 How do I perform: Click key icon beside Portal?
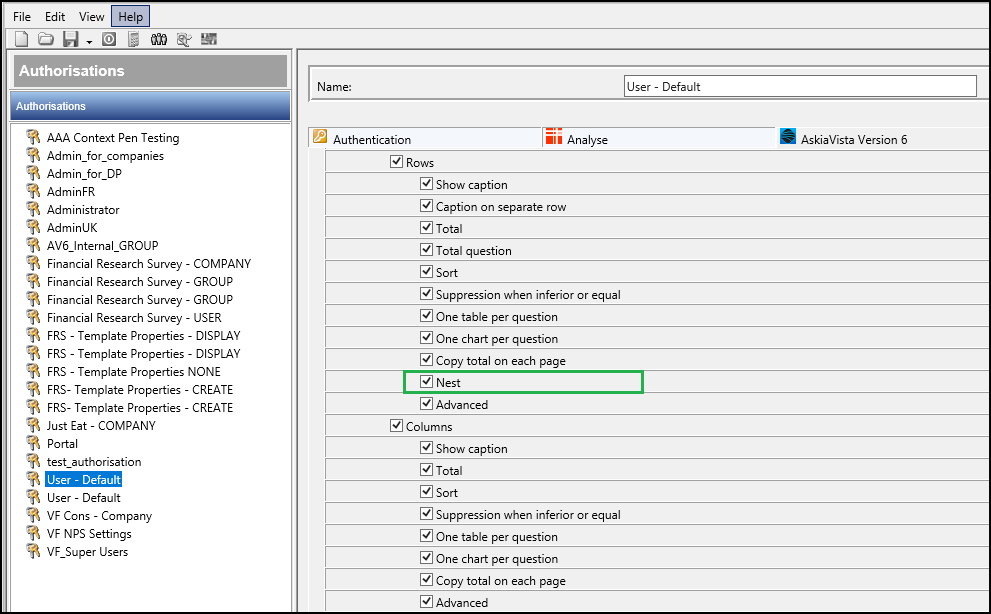tap(33, 443)
